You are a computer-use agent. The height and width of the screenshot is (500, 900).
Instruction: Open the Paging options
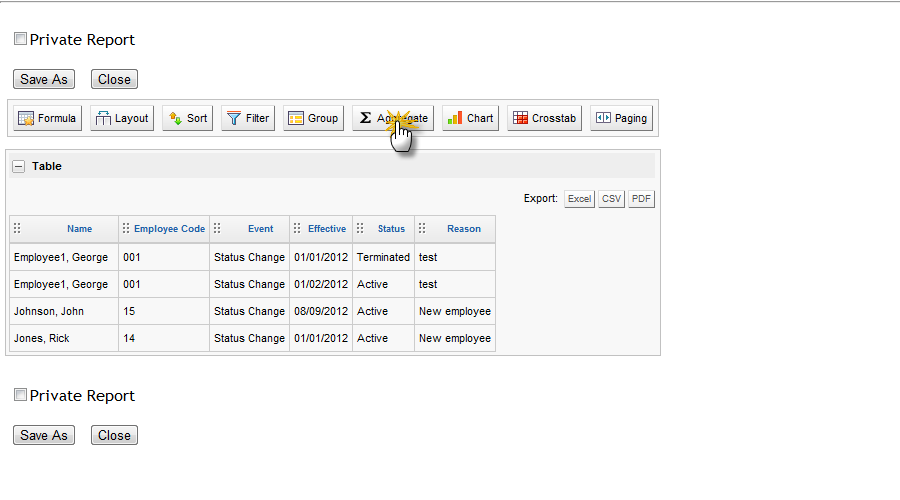pyautogui.click(x=621, y=118)
